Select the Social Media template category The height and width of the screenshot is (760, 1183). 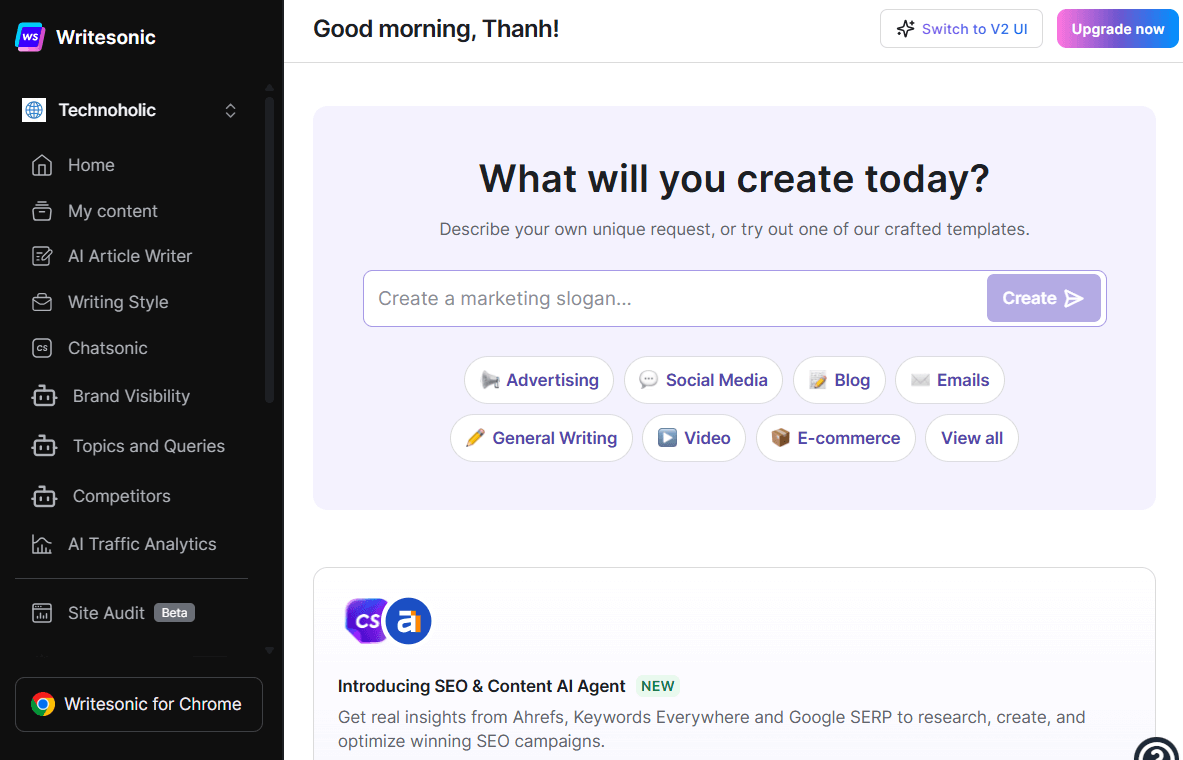click(703, 380)
